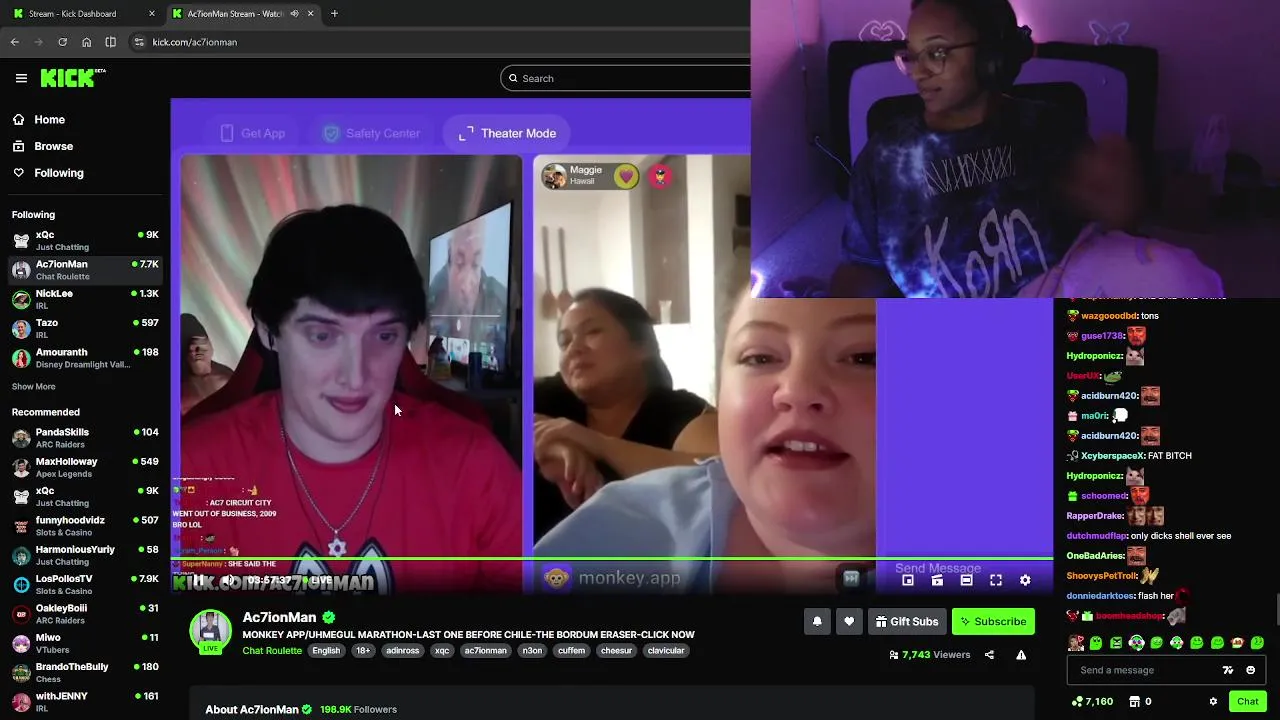Pick the green headphones emote in quick emotes
Screen dimensions: 1280x720
click(x=1136, y=643)
